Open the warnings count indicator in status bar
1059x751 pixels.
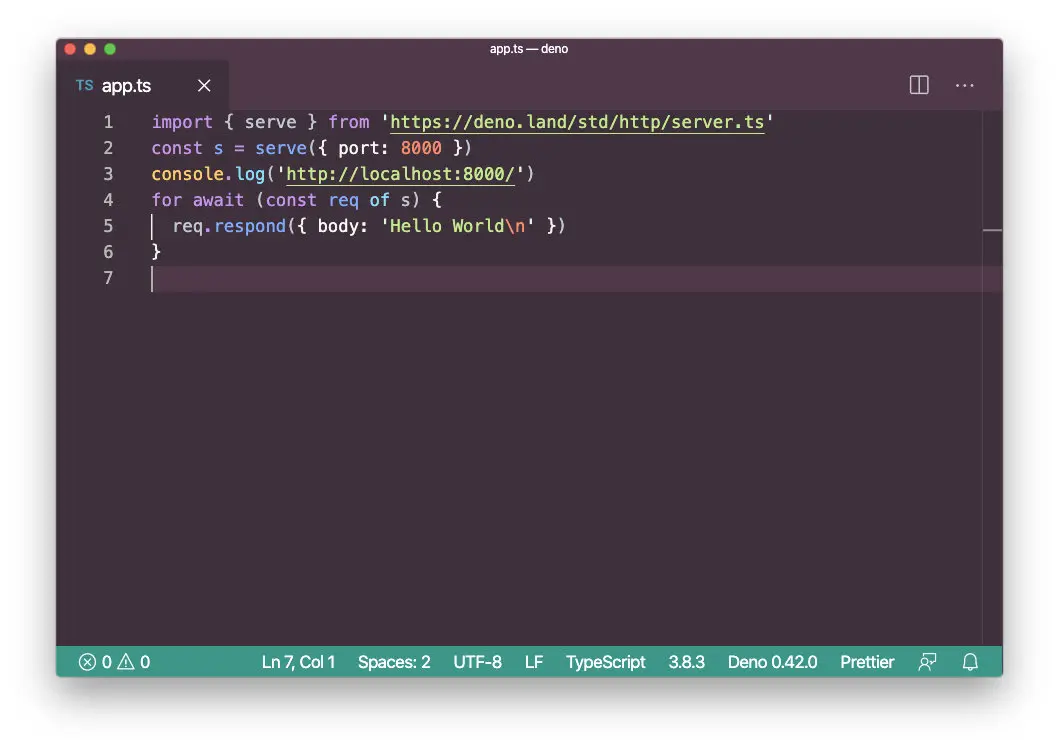(x=134, y=662)
